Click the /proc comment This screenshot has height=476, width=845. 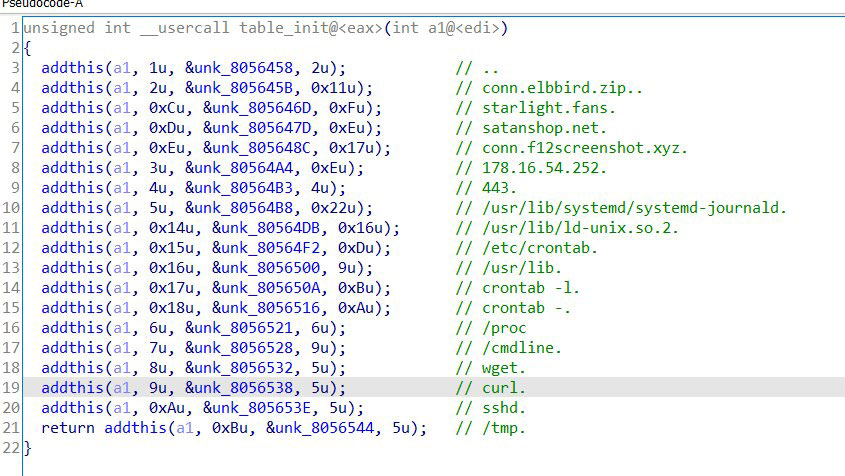(503, 328)
